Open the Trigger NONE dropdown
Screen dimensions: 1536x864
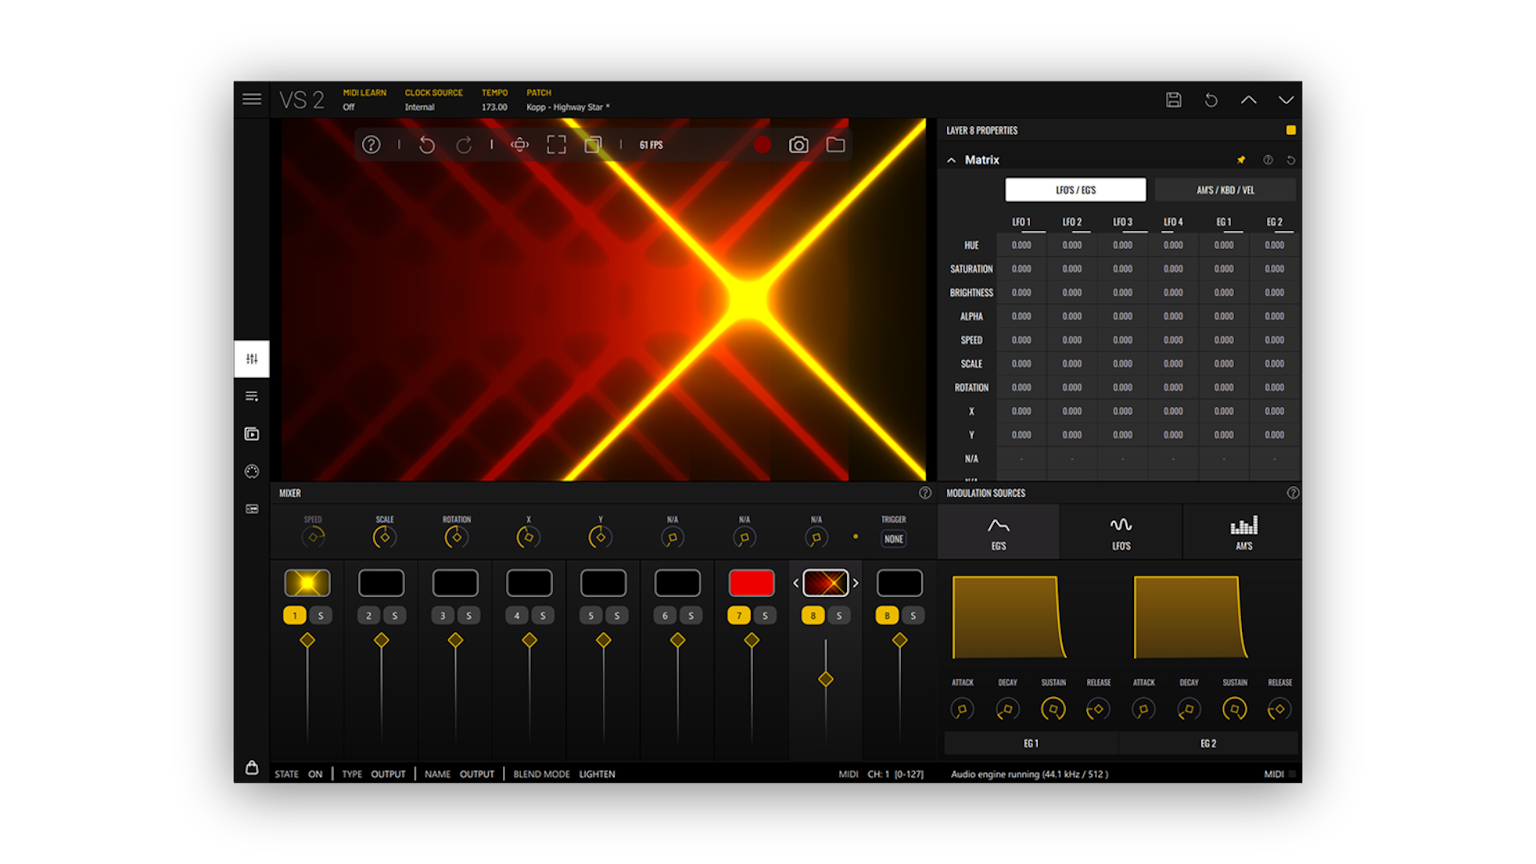(893, 539)
